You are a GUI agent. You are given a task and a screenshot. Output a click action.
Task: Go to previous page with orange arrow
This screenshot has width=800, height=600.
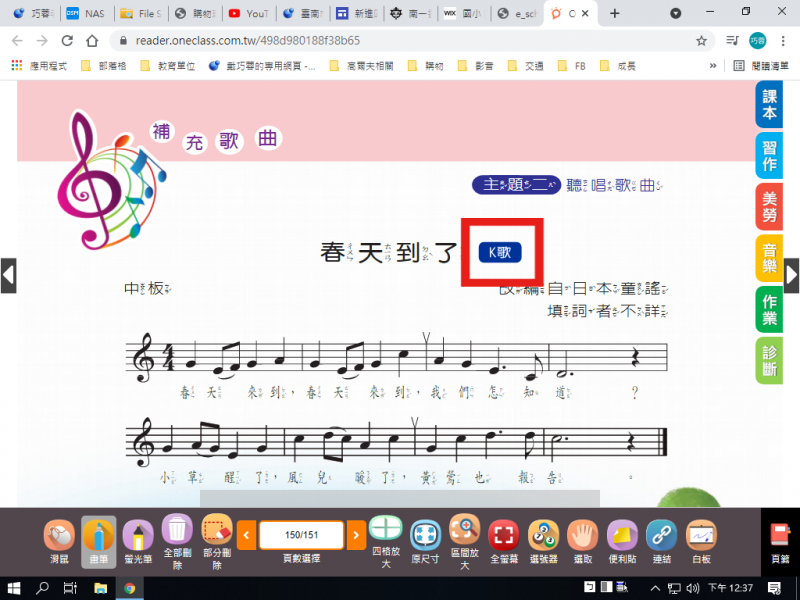[x=246, y=535]
